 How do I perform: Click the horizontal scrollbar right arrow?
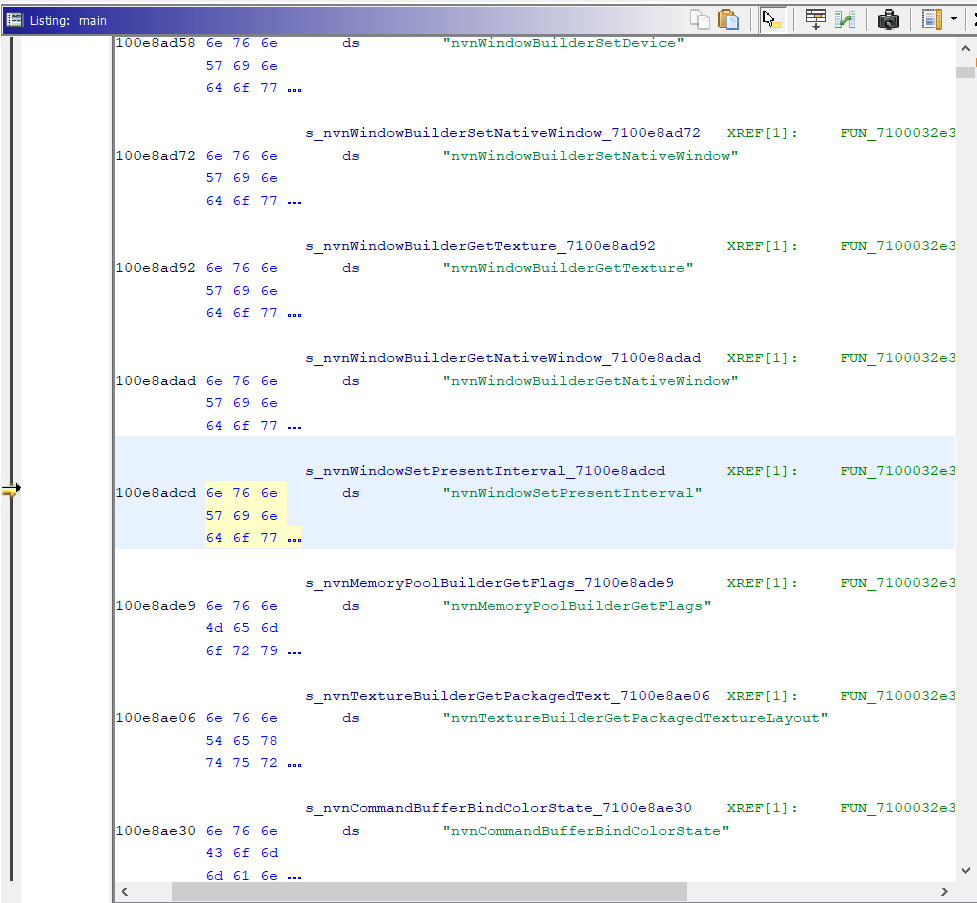point(945,892)
